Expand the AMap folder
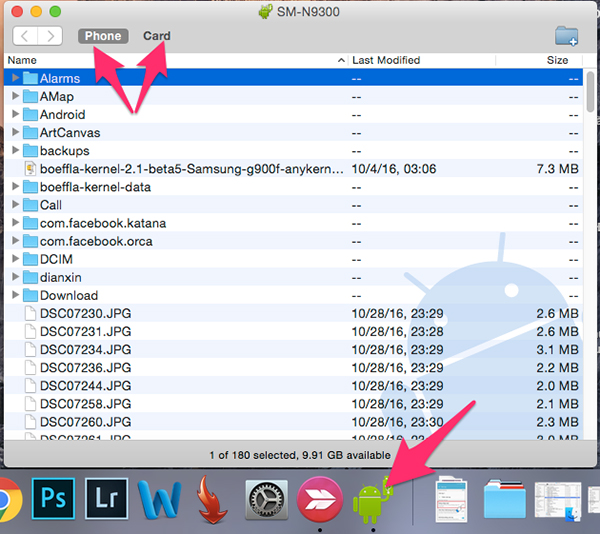 point(15,96)
